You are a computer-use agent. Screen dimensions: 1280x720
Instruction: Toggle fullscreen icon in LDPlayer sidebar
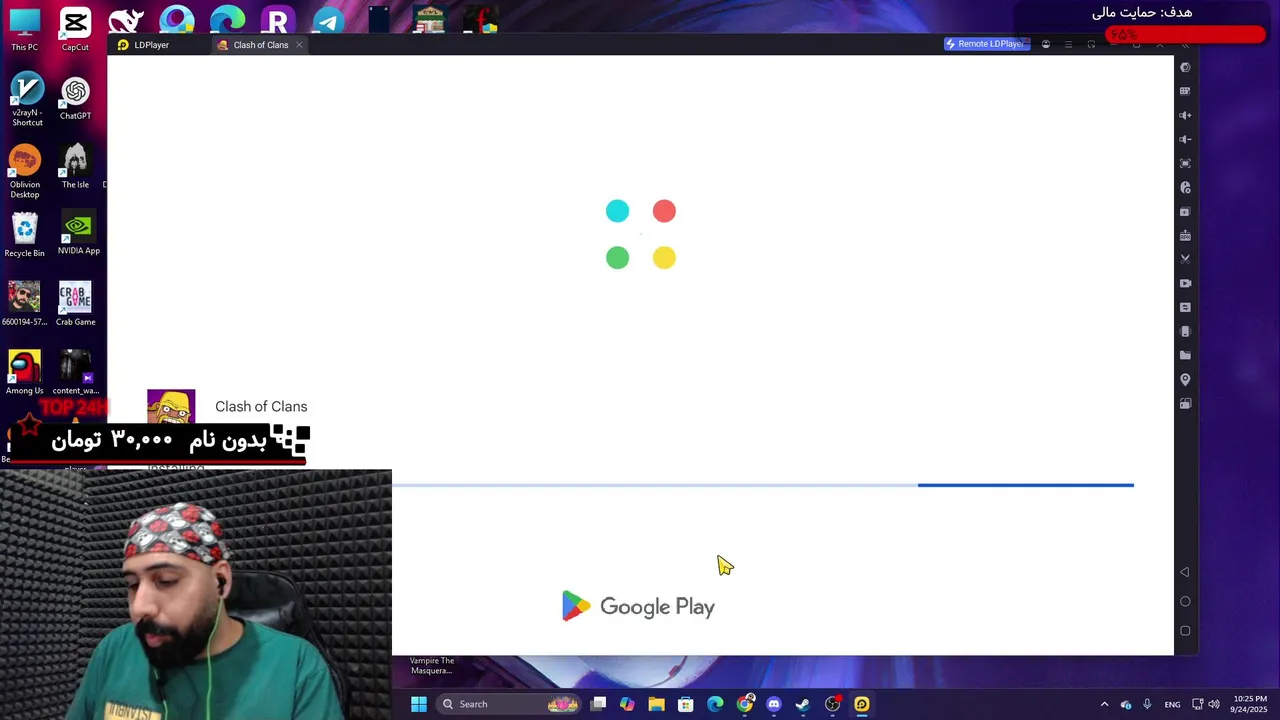[x=1185, y=163]
